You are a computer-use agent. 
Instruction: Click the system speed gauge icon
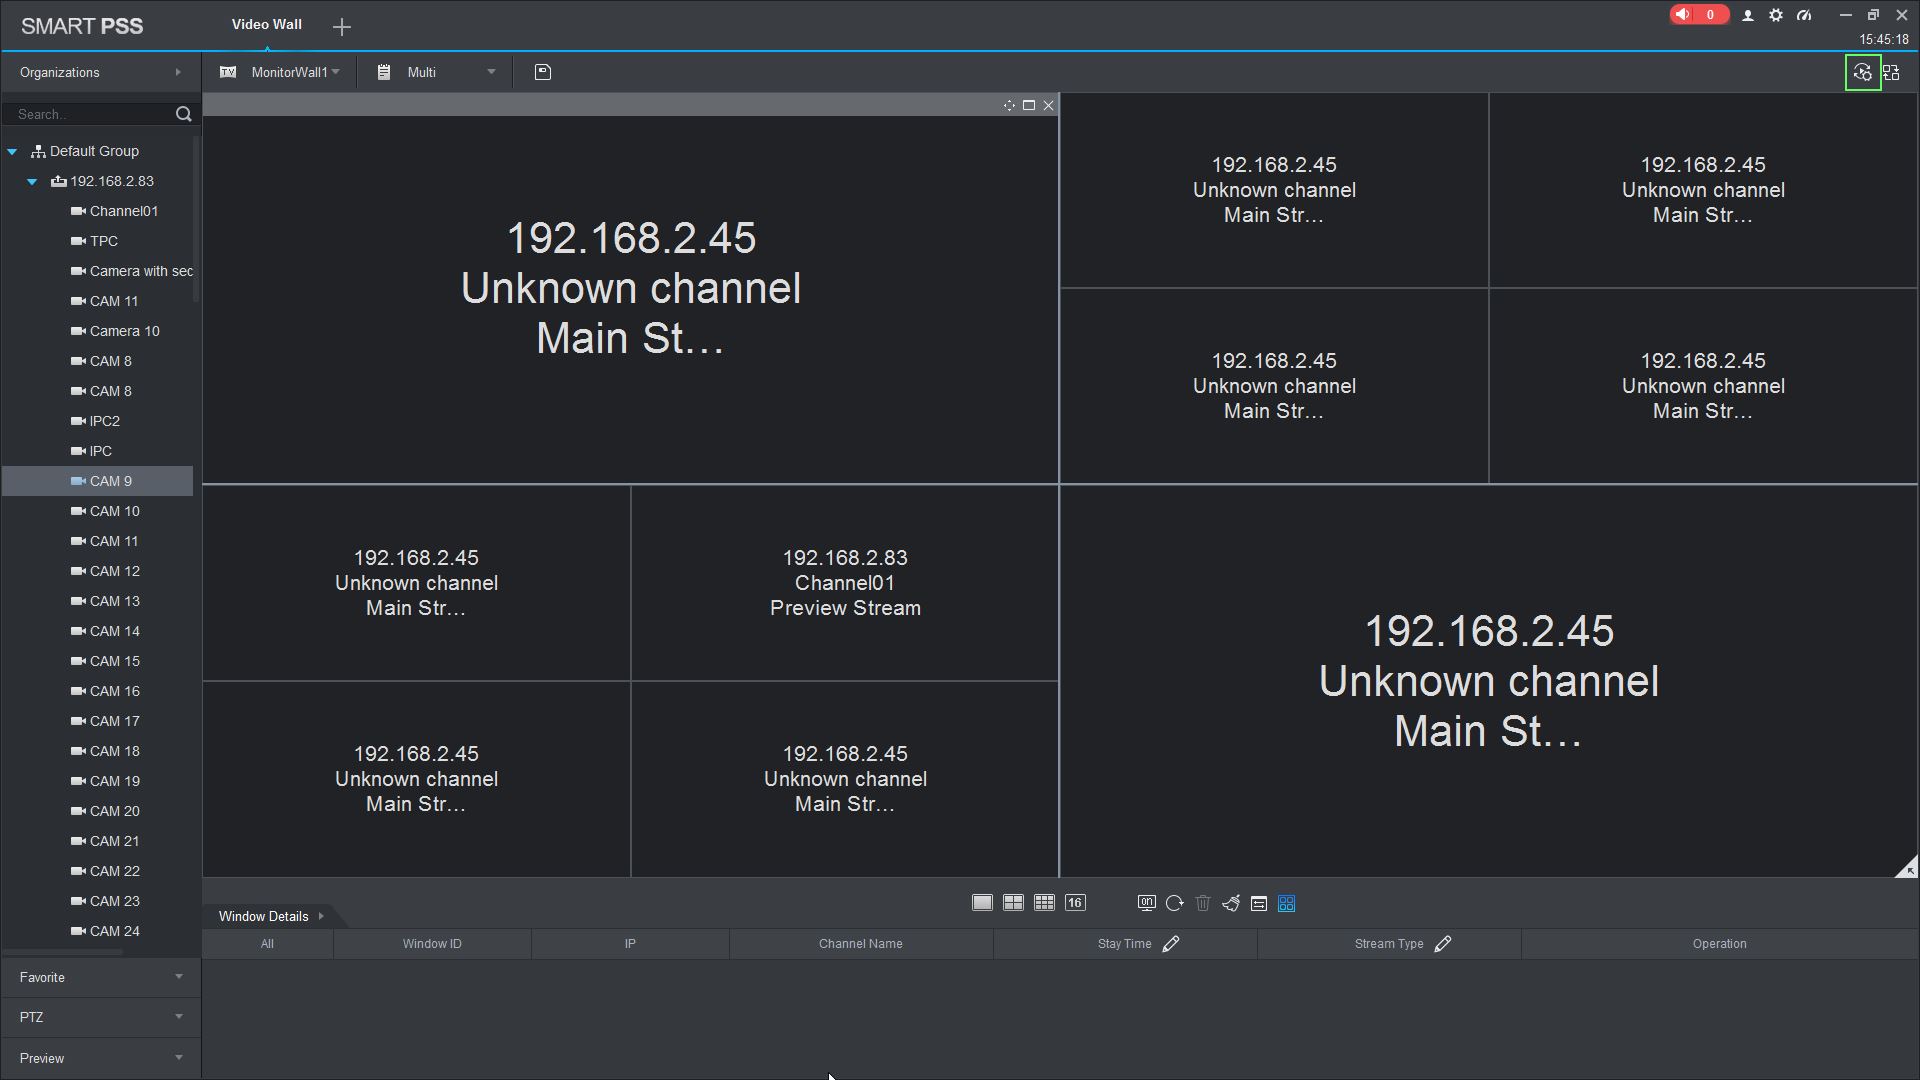(x=1804, y=15)
